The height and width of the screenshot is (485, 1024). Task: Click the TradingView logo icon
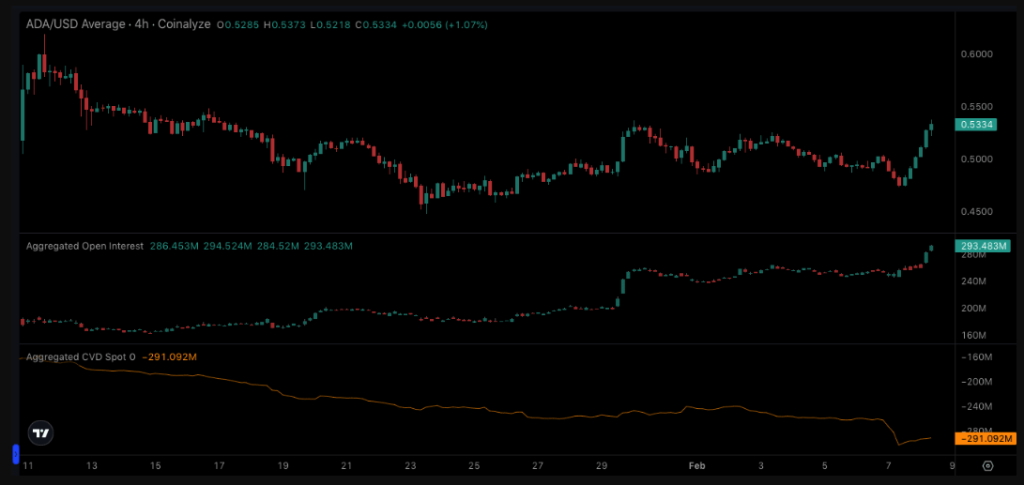[x=41, y=433]
